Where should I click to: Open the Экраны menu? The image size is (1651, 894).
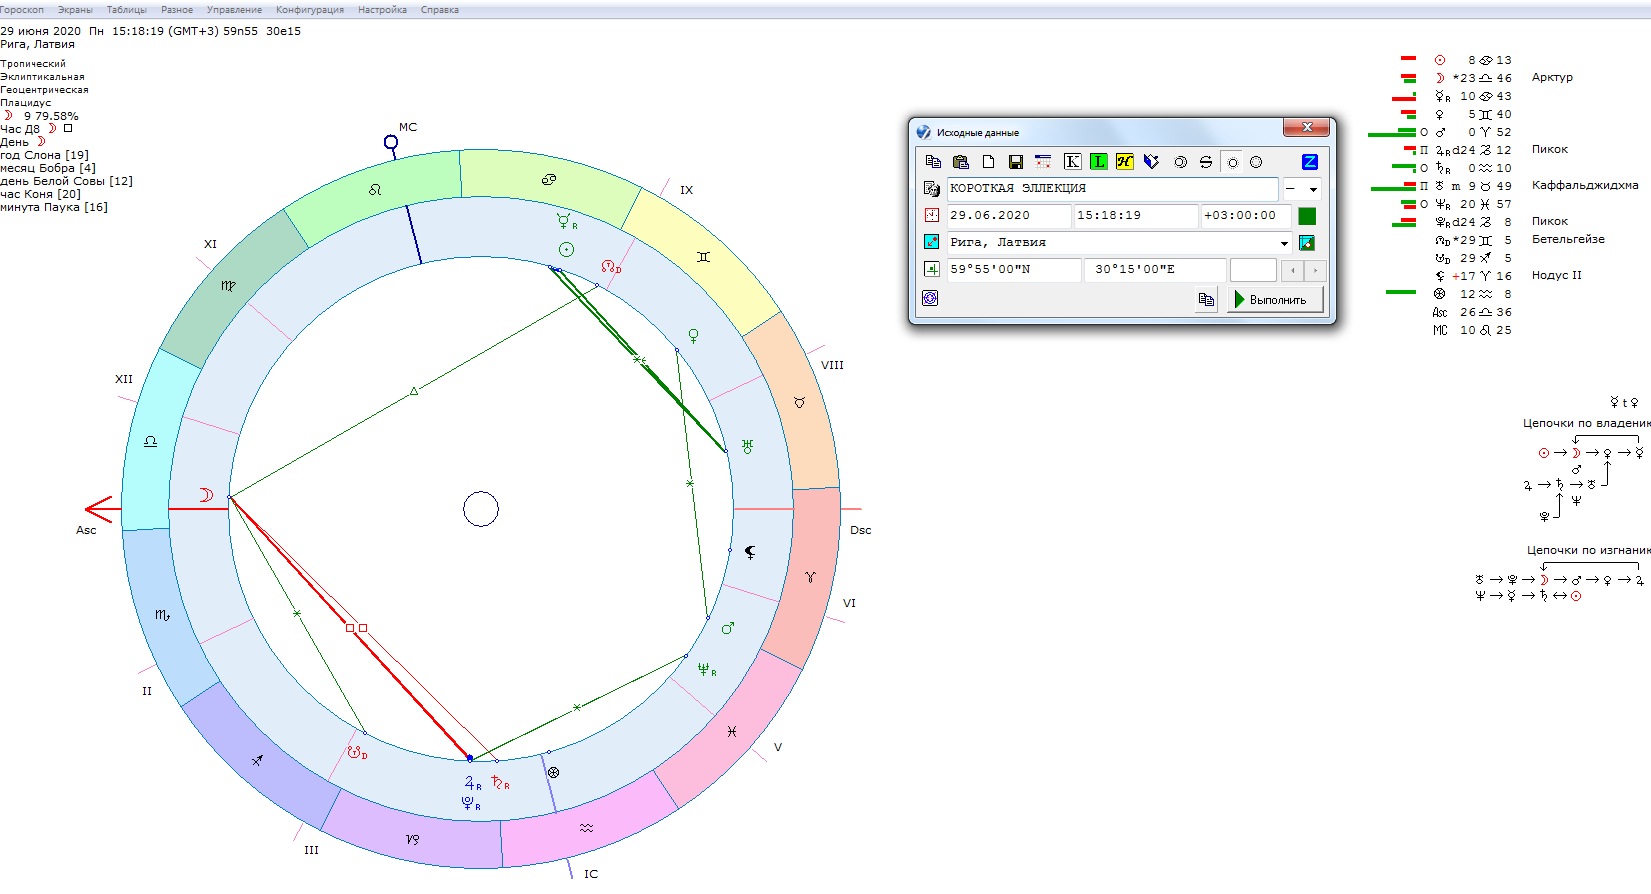[75, 10]
